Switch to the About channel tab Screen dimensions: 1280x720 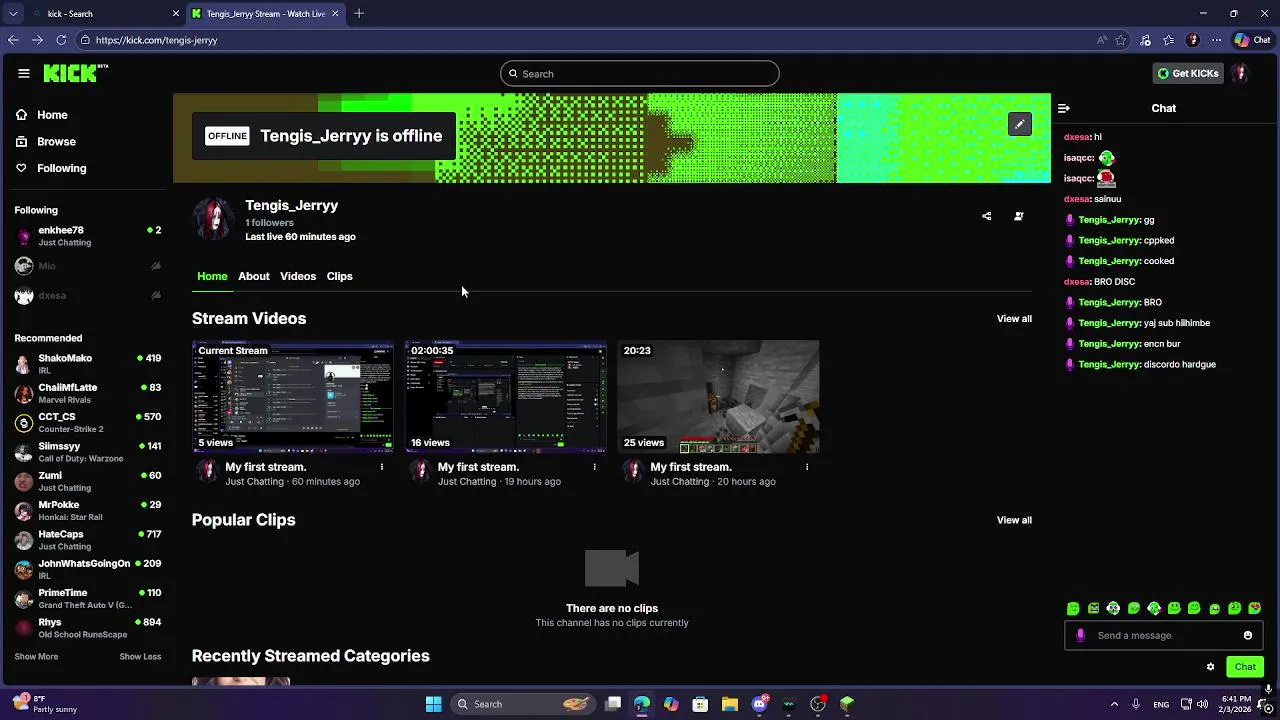point(254,276)
